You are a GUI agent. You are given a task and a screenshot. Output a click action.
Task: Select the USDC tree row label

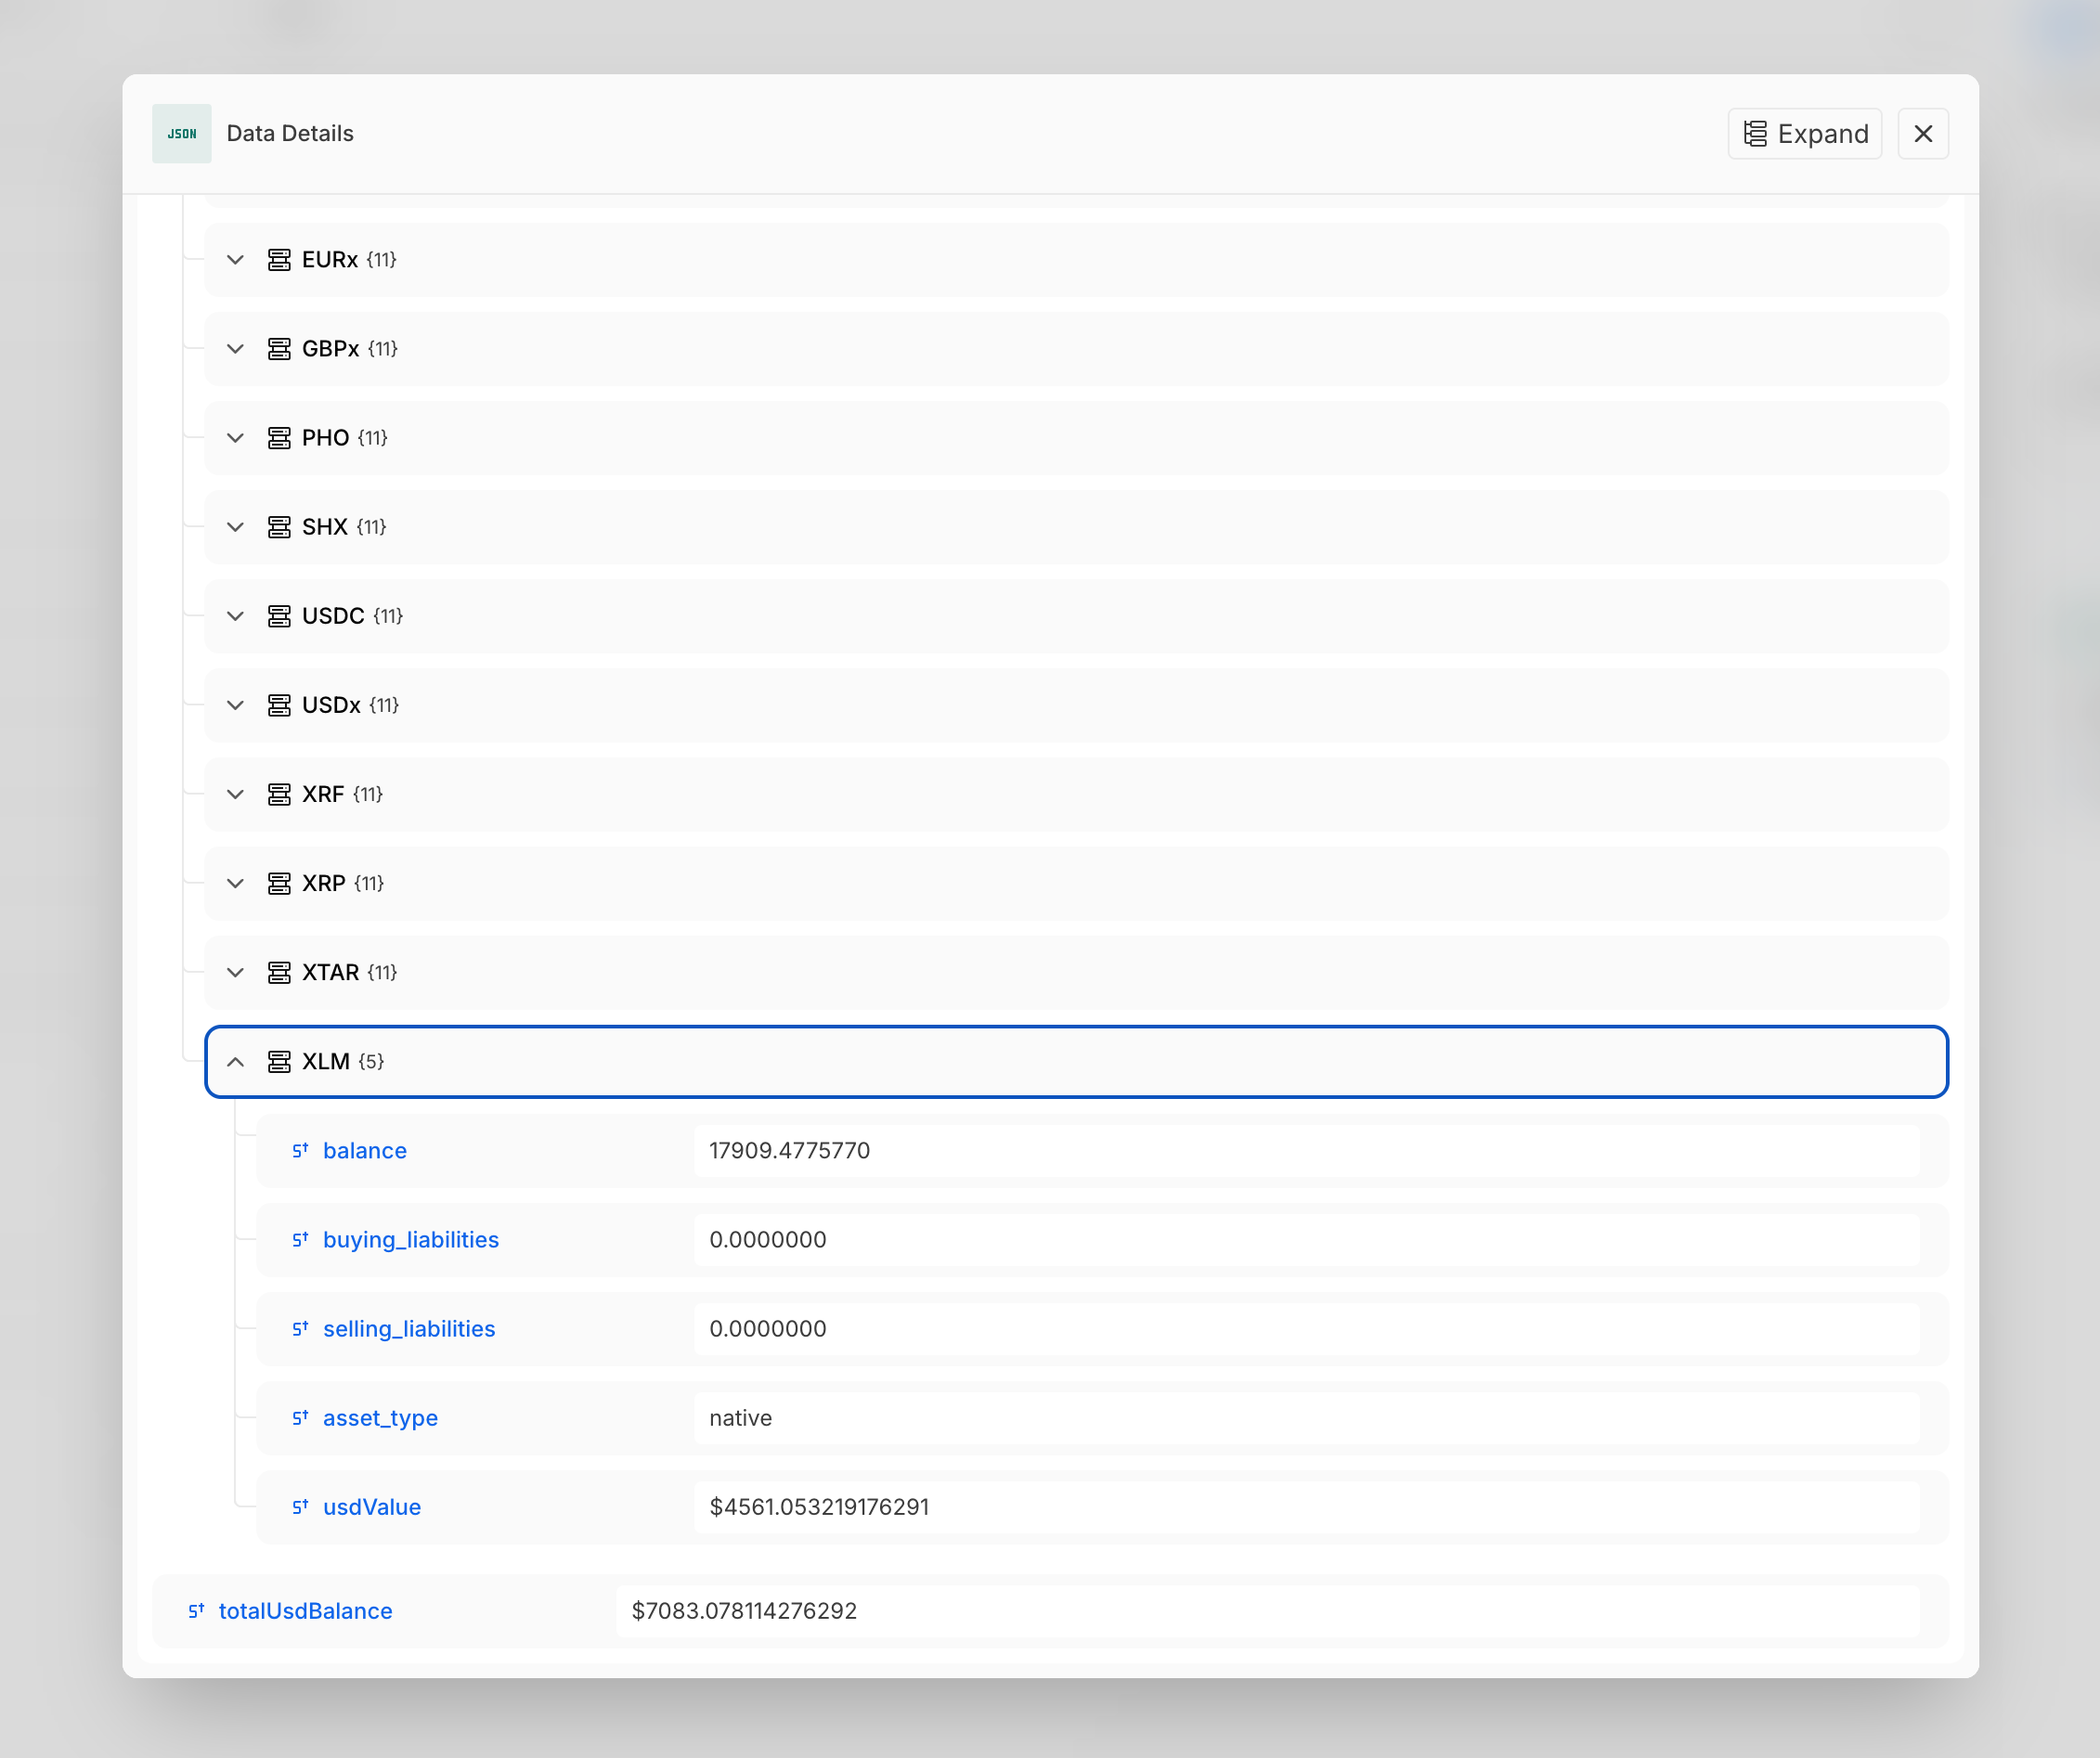(x=333, y=616)
